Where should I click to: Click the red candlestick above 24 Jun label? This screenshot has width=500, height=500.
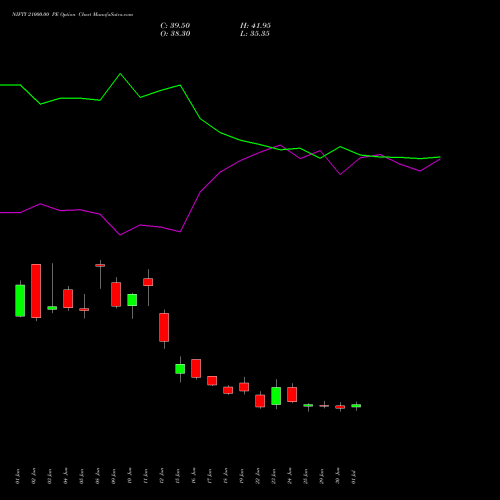pyautogui.click(x=292, y=394)
